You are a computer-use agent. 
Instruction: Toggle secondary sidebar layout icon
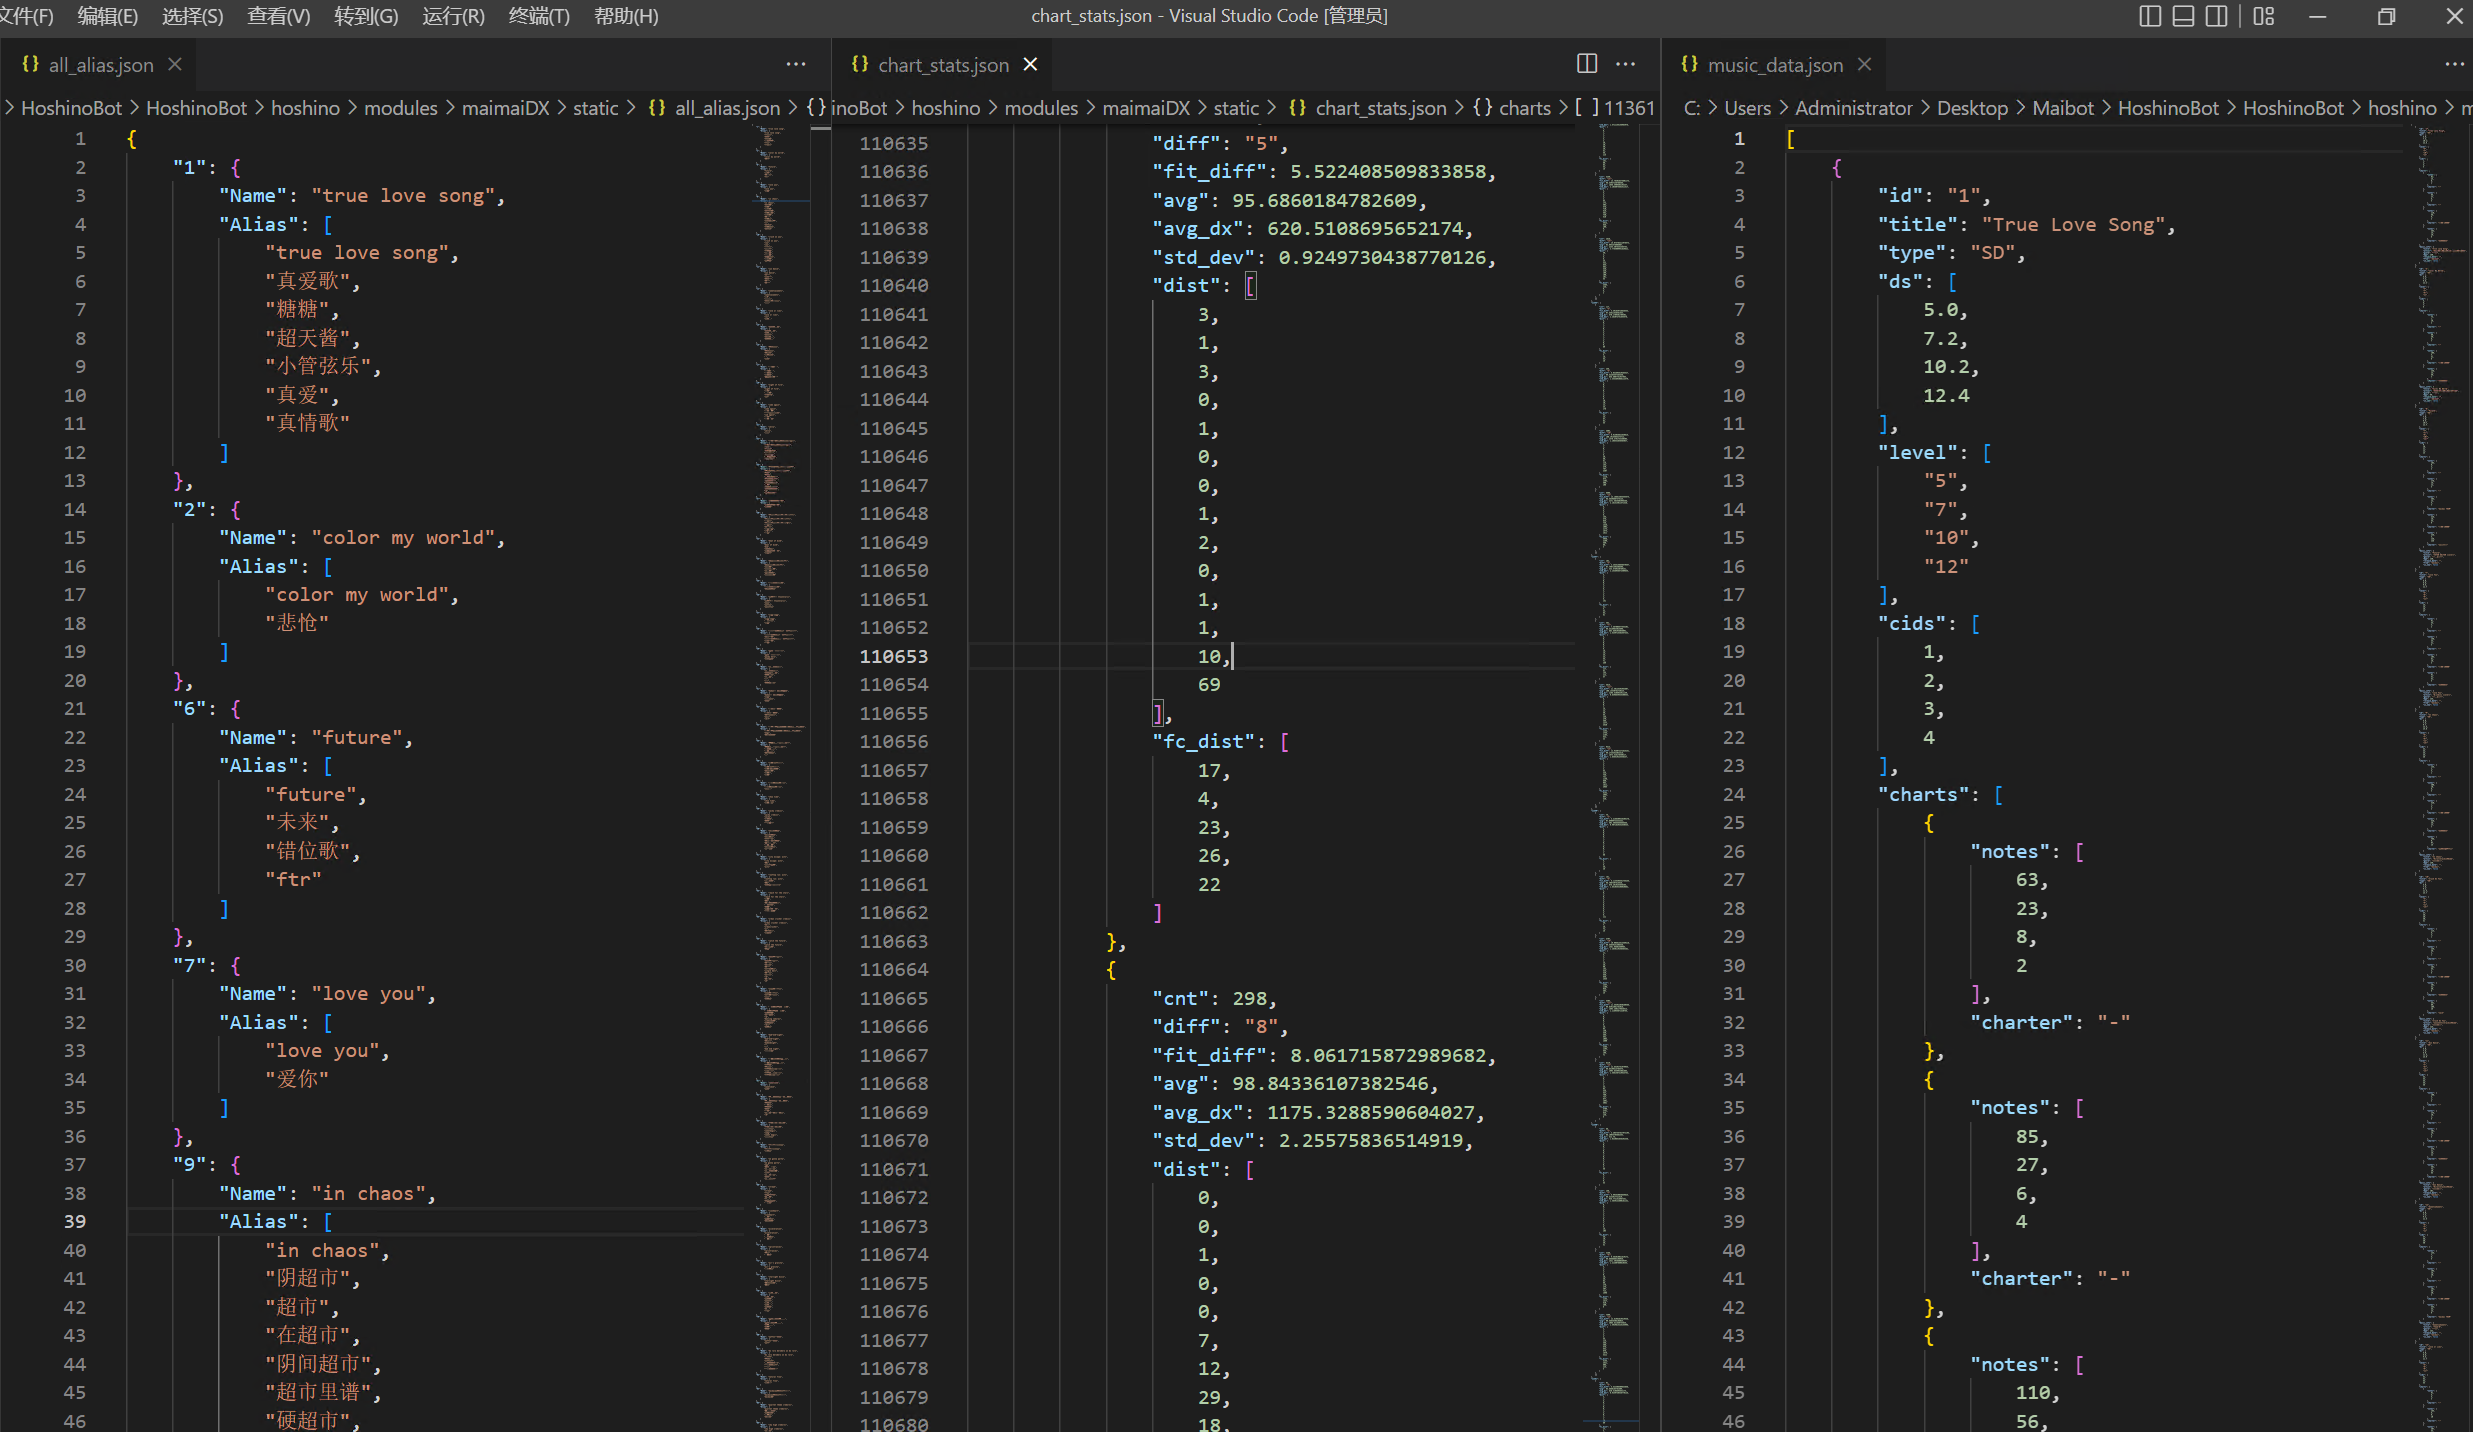point(2217,16)
